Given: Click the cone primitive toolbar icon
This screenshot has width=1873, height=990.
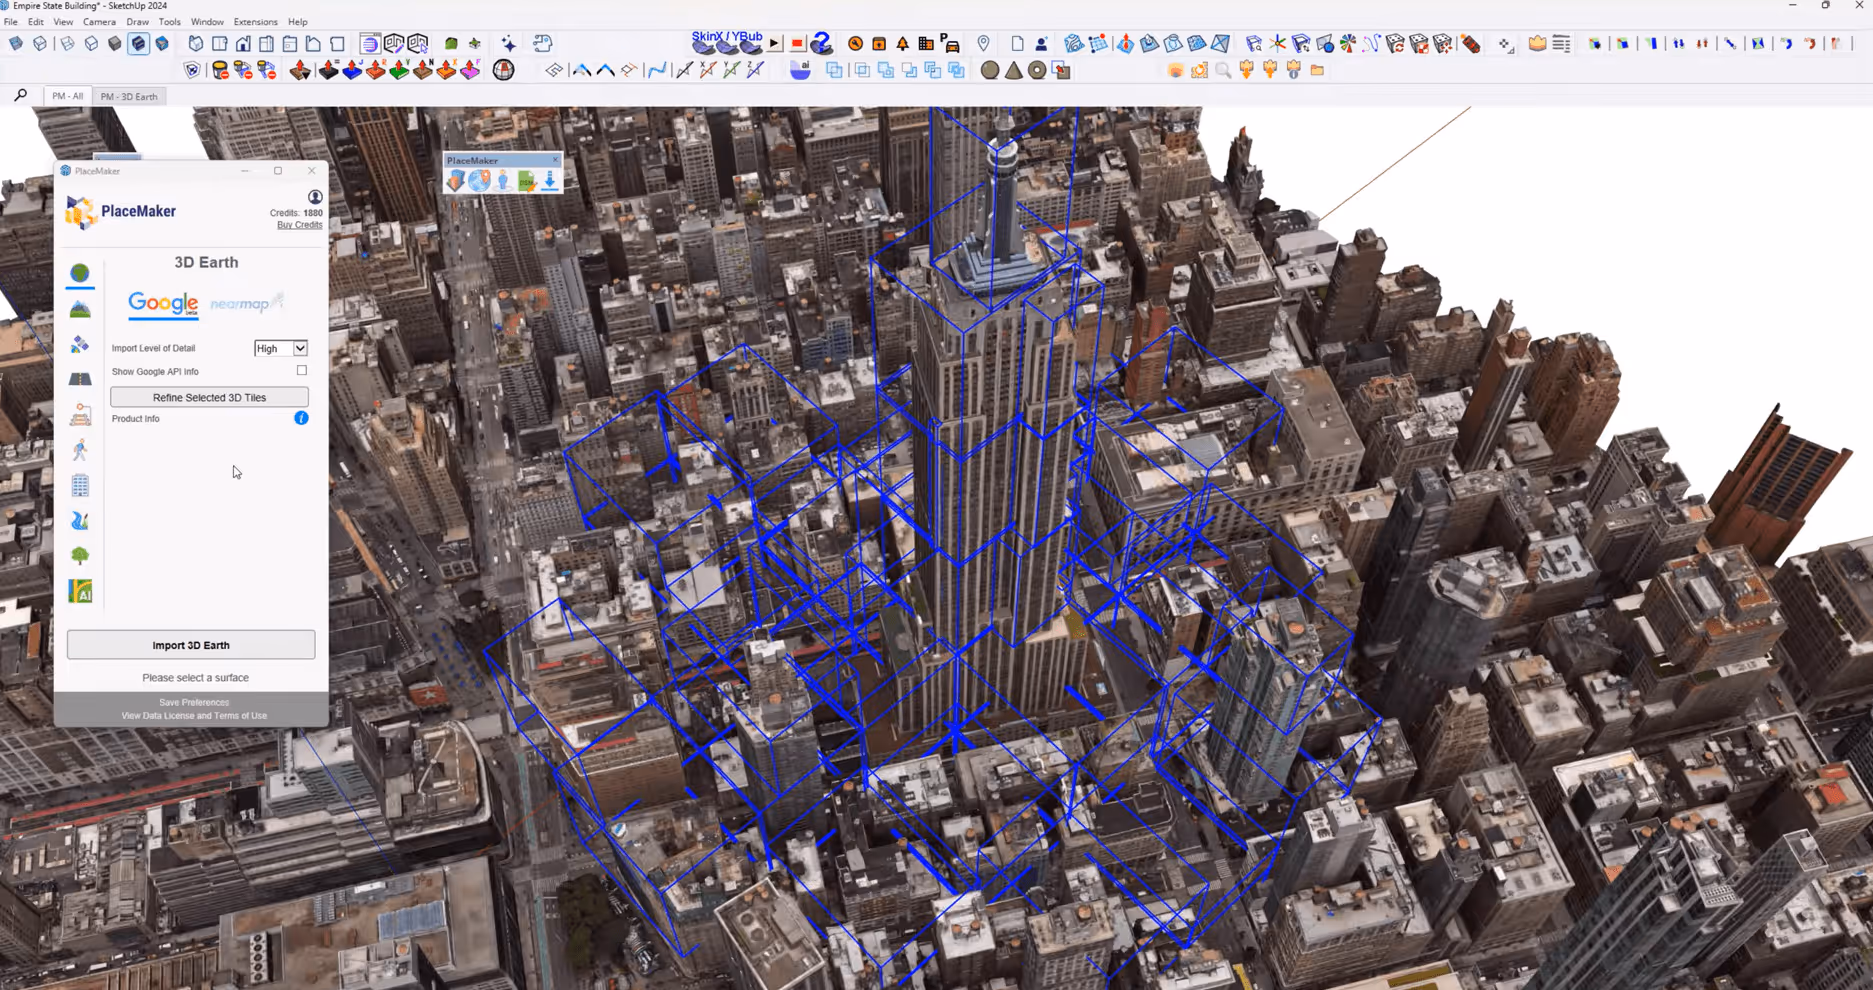Looking at the screenshot, I should (1014, 70).
